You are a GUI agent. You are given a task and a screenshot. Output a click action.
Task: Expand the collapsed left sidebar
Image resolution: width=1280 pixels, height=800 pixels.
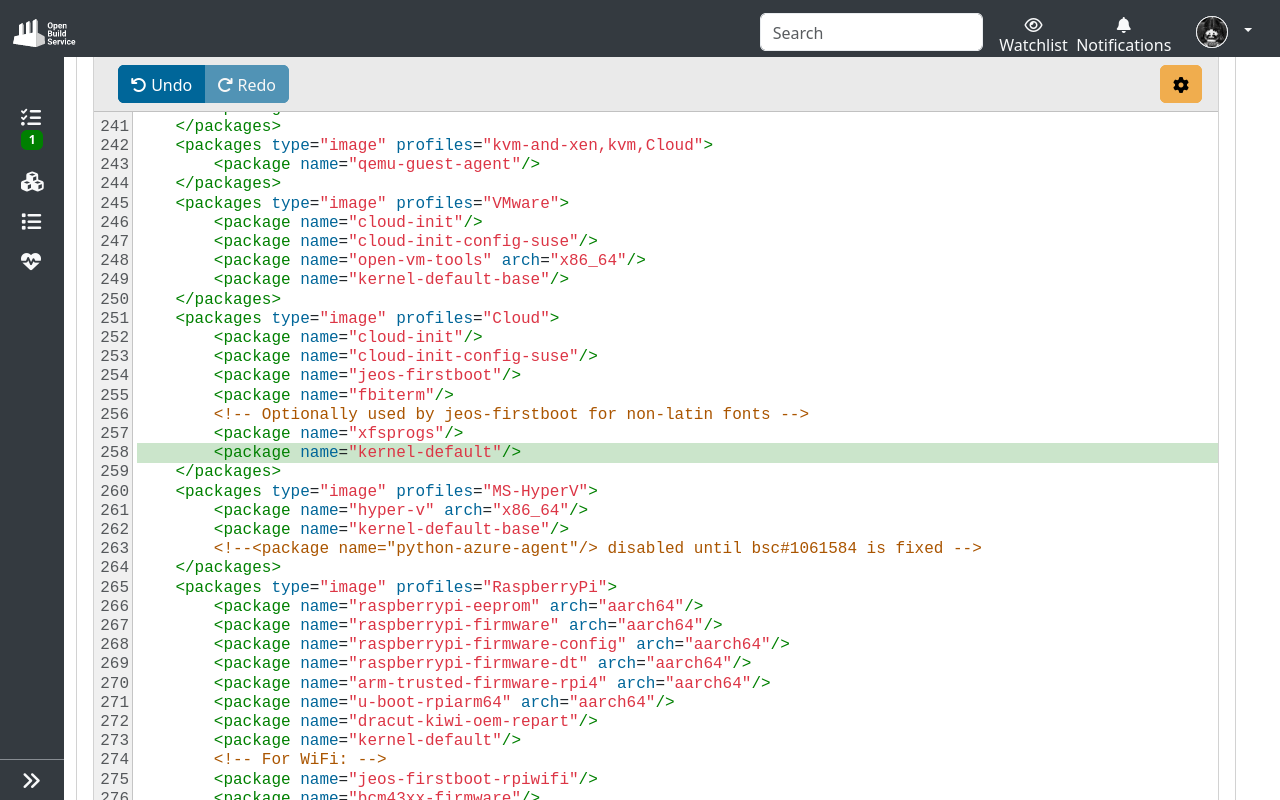click(x=31, y=780)
